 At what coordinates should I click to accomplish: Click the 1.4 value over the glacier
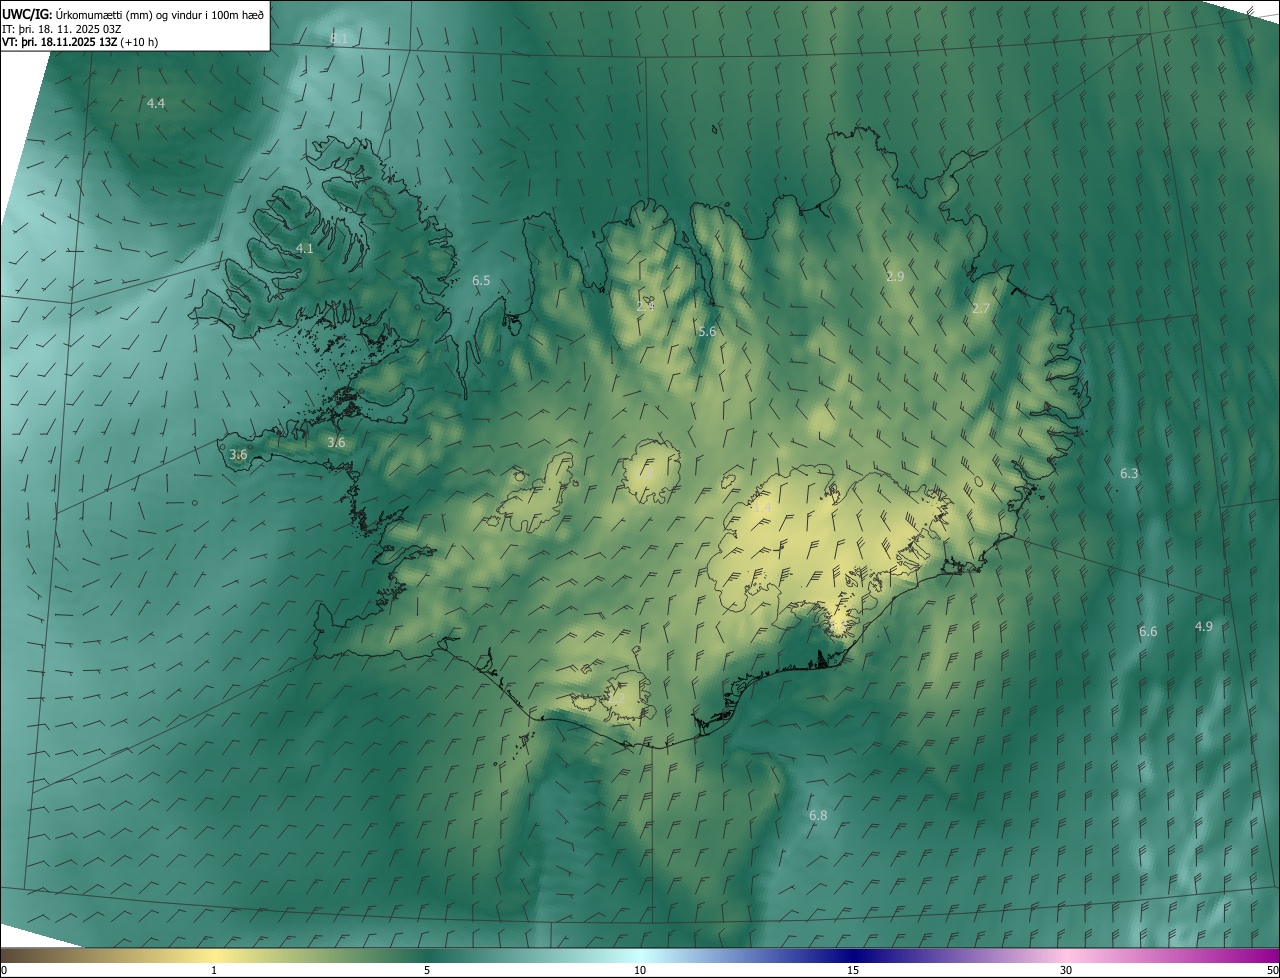pyautogui.click(x=761, y=508)
